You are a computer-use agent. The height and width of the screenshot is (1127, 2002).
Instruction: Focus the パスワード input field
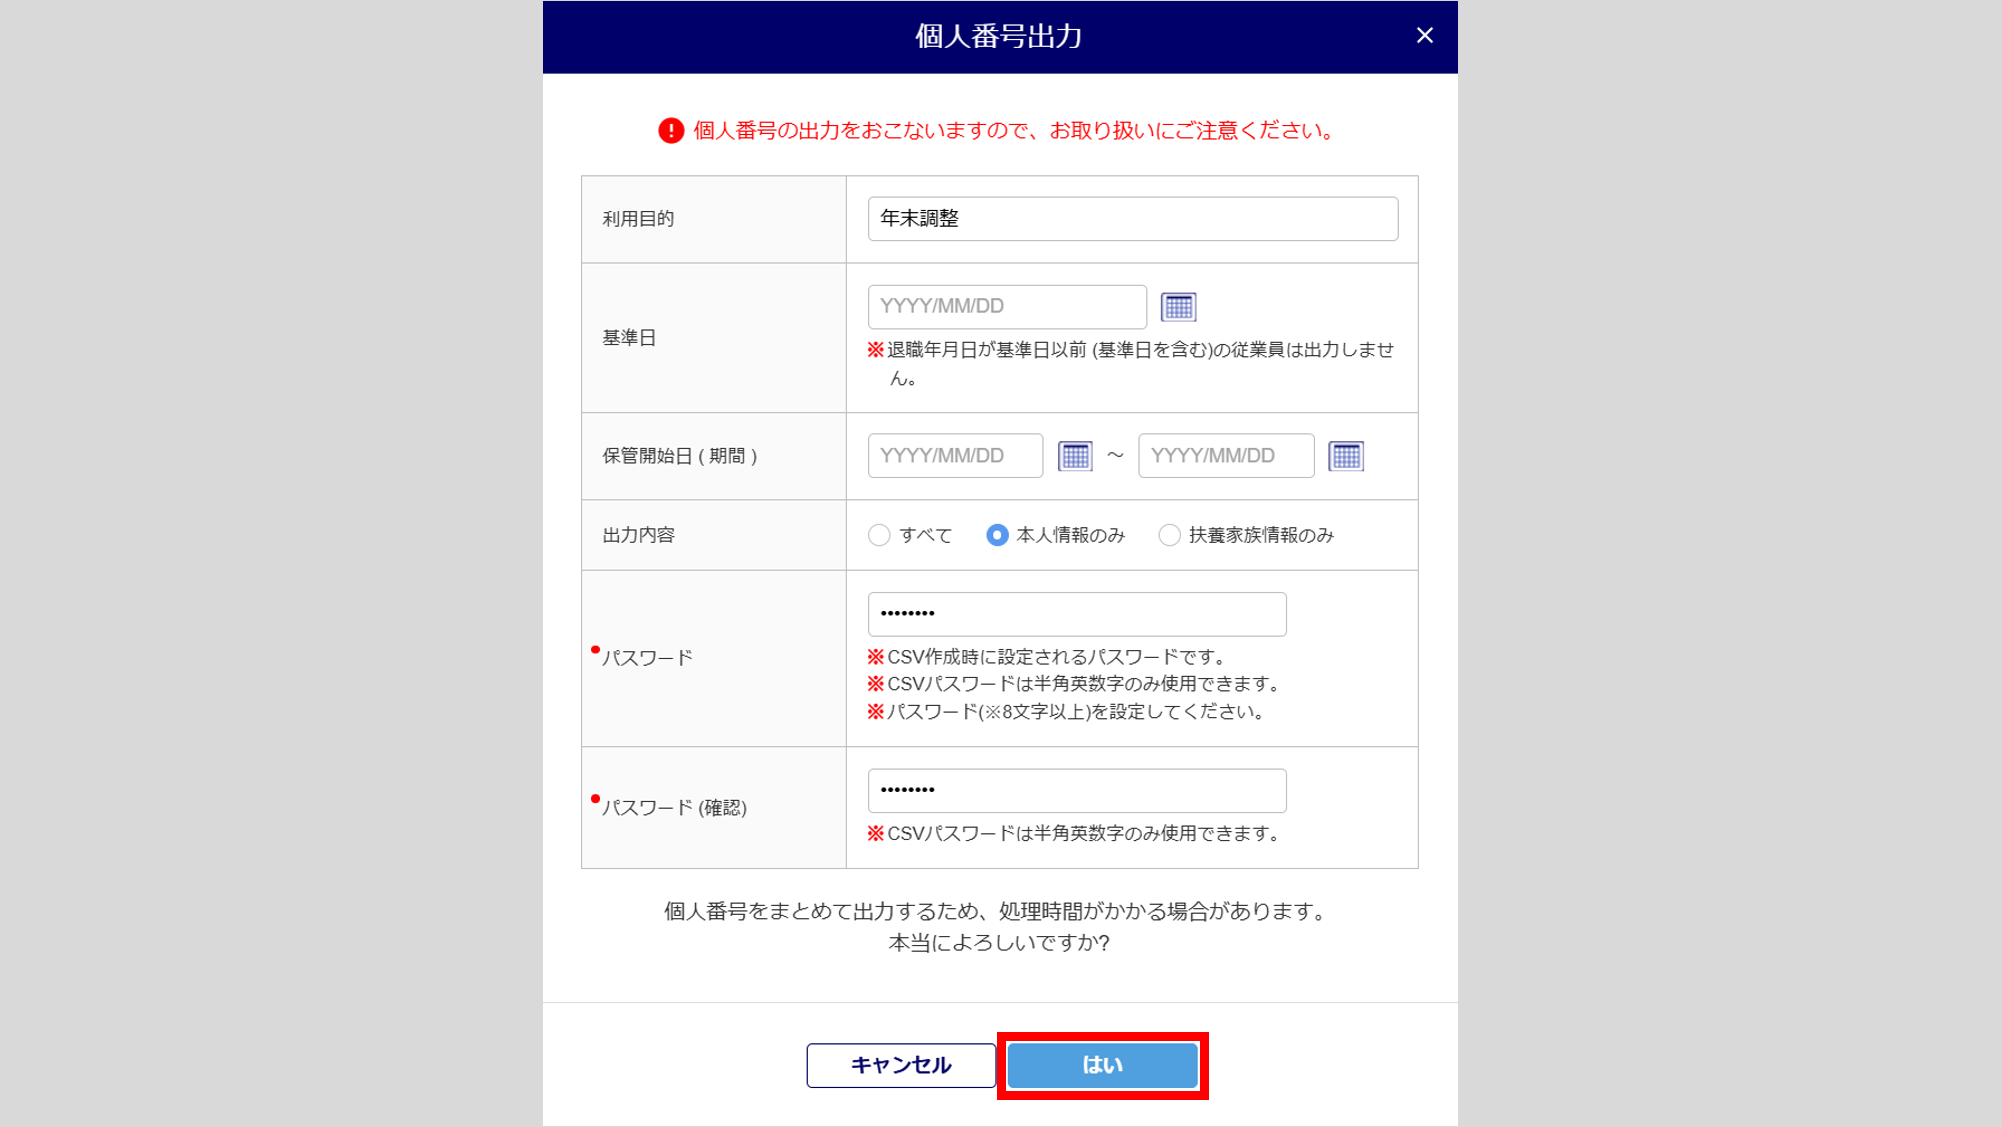1076,614
